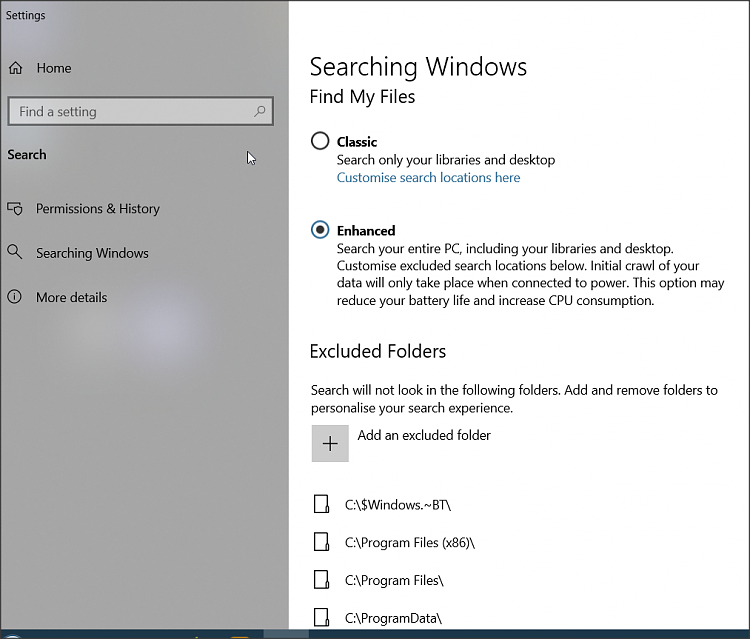Click the Excluded Folders heading
Screen dimensions: 750x639
click(378, 351)
